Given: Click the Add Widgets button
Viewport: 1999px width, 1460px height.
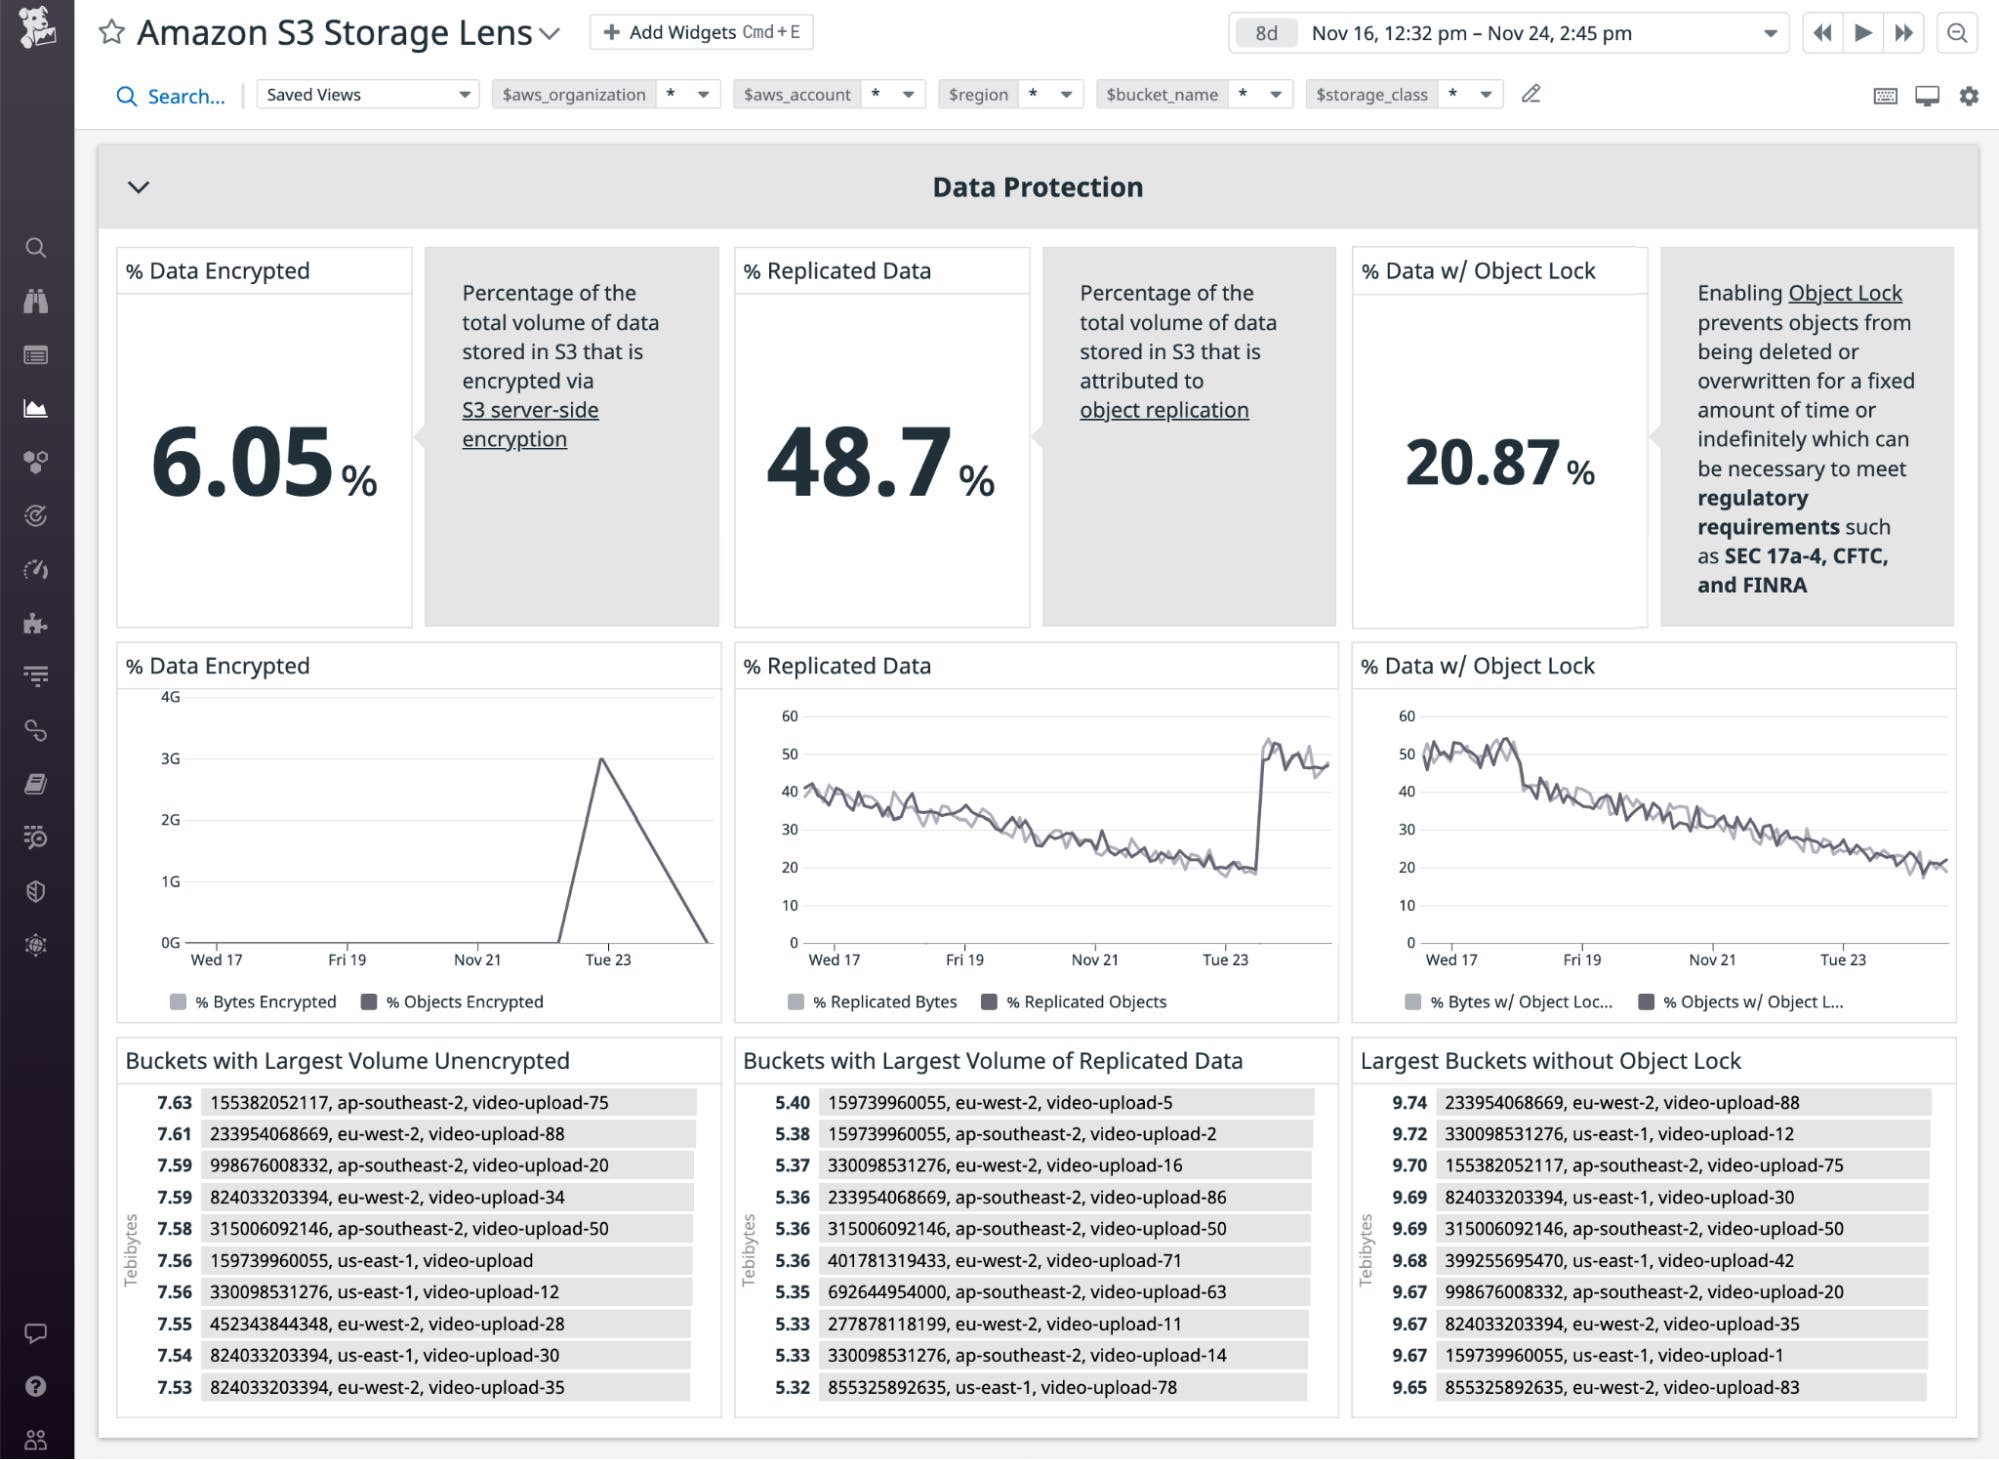Looking at the screenshot, I should [x=700, y=32].
